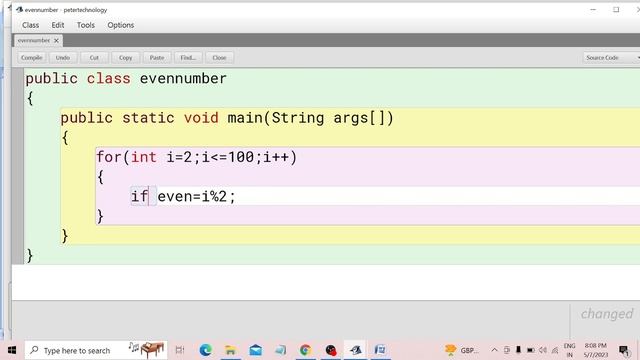Open the Class menu
The height and width of the screenshot is (360, 640).
(31, 25)
